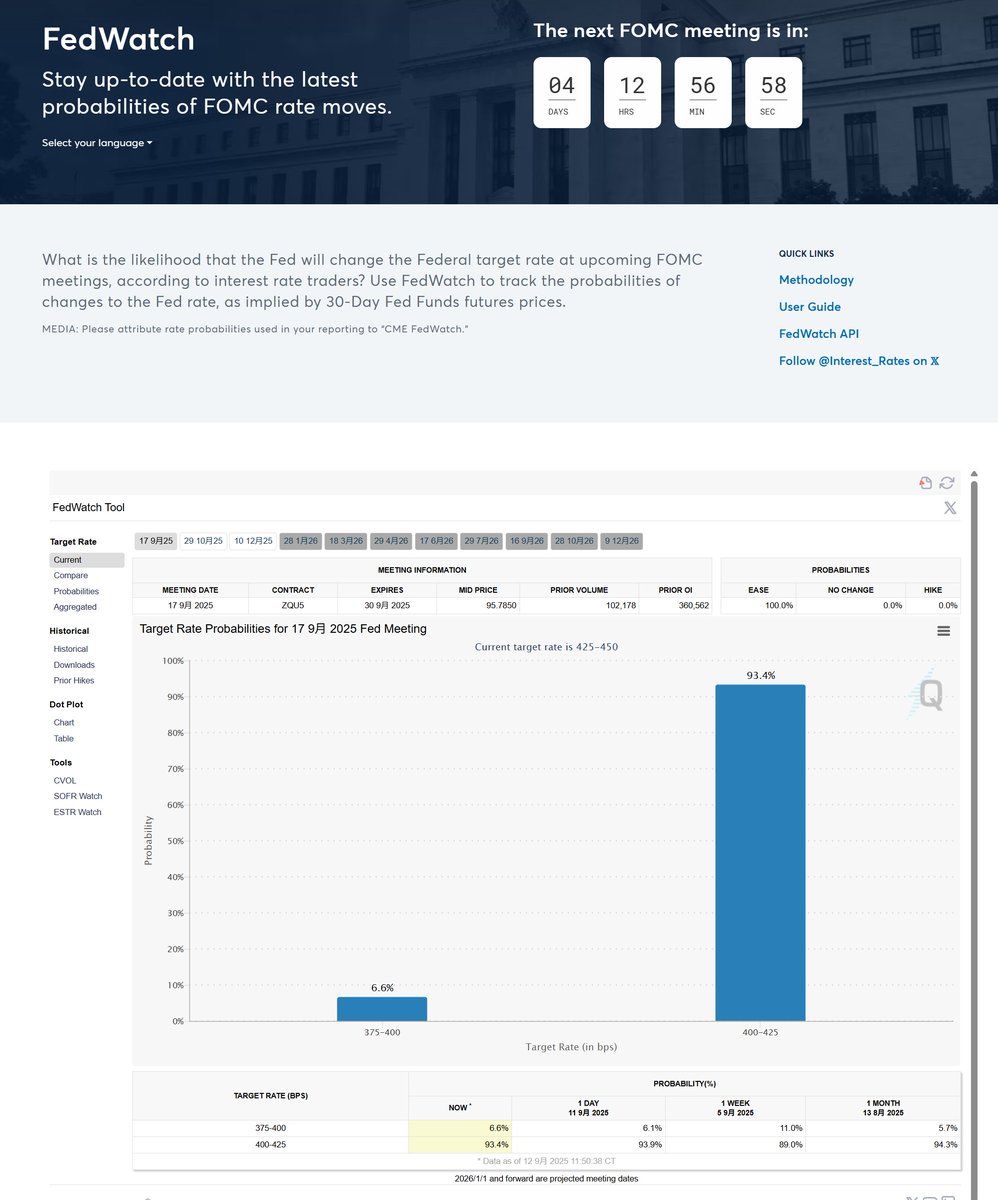Screen dimensions: 998x1200
Task: Open Downloads in the sidebar
Action: pos(74,665)
